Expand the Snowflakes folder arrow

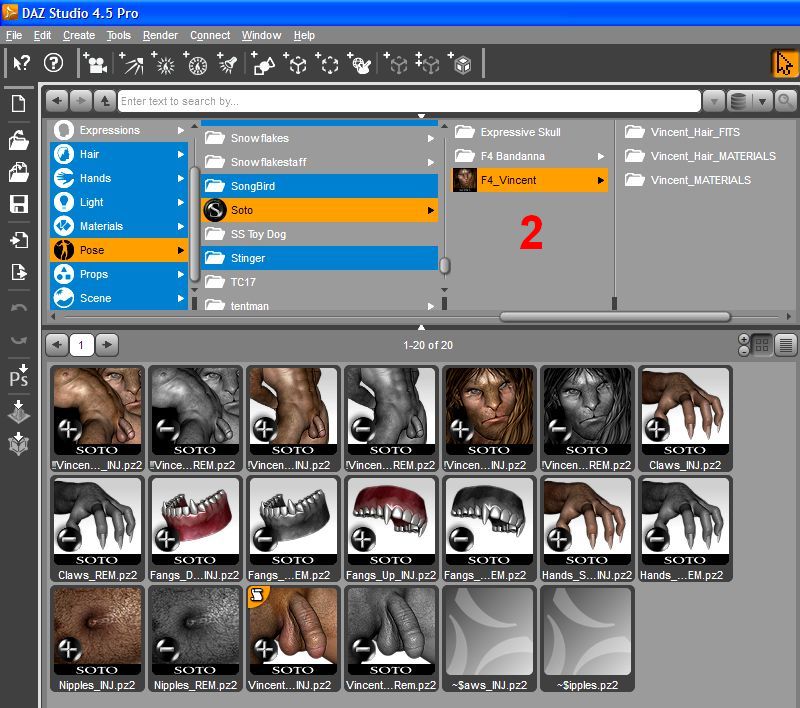coord(431,138)
